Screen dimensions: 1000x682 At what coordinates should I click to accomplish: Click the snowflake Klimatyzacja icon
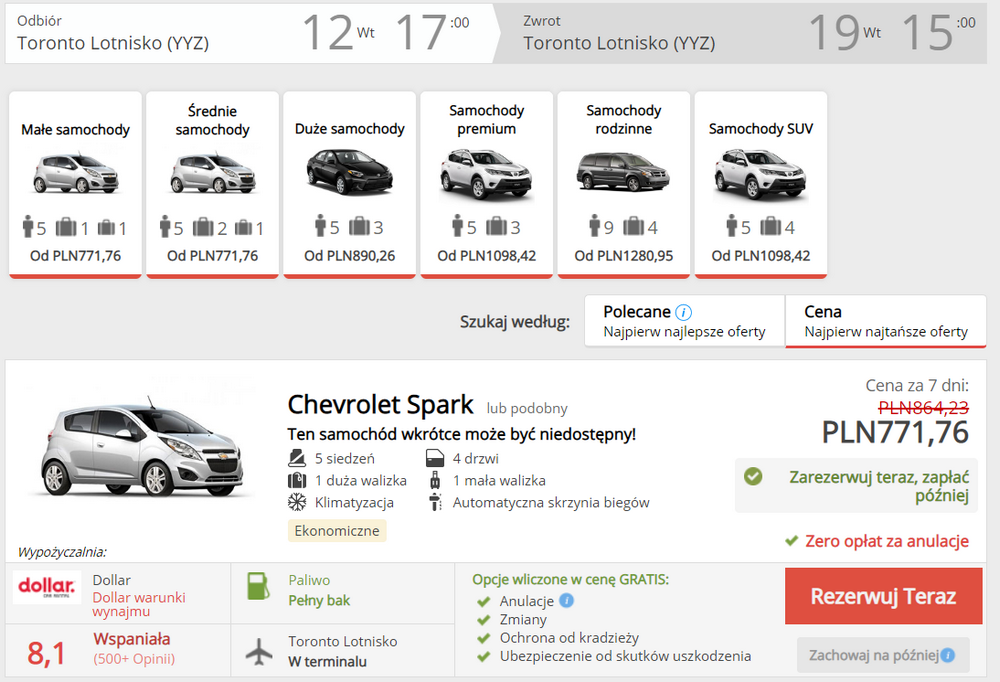tap(297, 502)
